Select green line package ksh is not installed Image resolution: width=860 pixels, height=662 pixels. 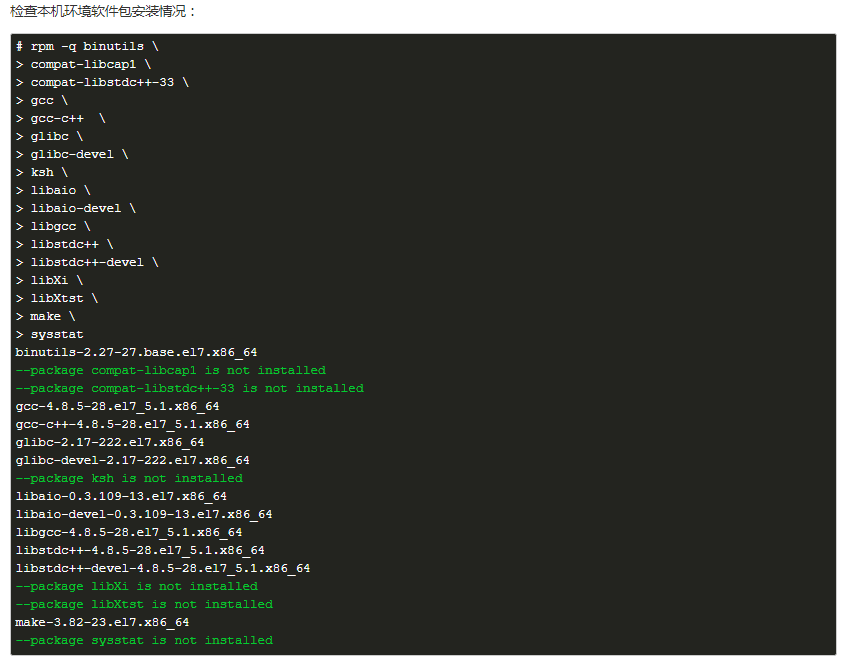point(129,479)
